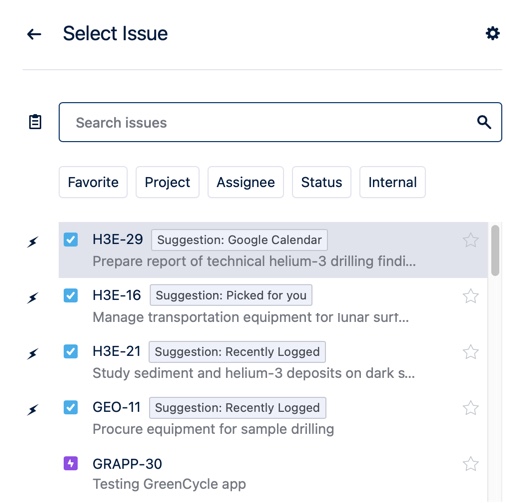Toggle the H3E-29 blue checkbox icon
The height and width of the screenshot is (503, 506).
(x=71, y=239)
